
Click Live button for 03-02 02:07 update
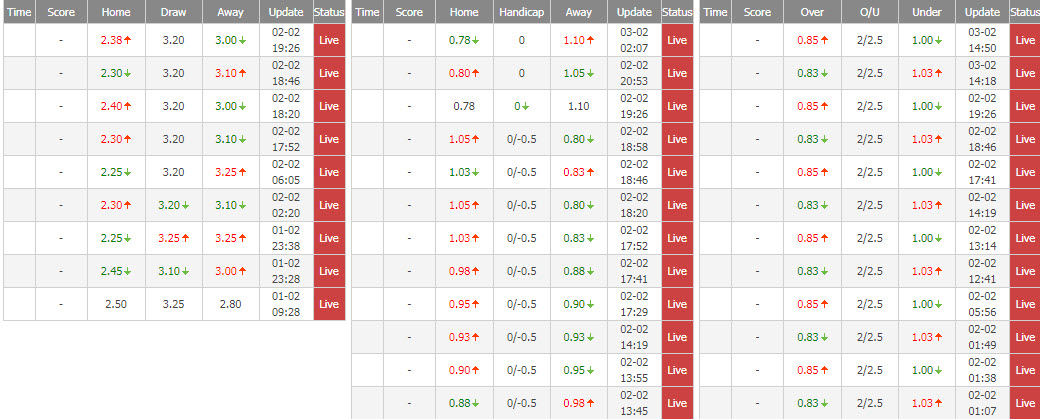point(677,41)
